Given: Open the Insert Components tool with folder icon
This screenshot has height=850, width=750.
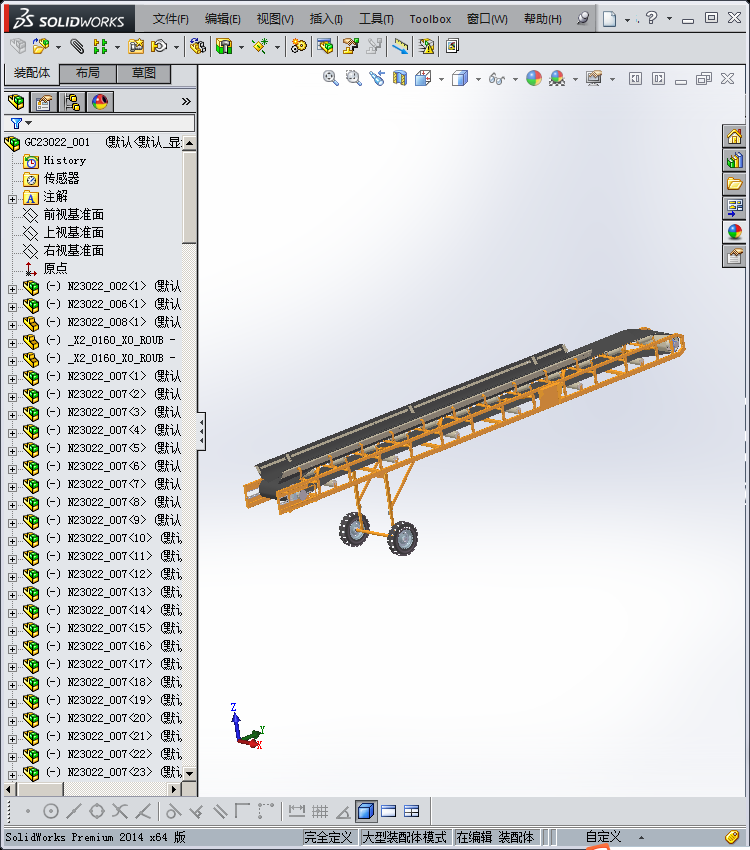Looking at the screenshot, I should [41, 47].
